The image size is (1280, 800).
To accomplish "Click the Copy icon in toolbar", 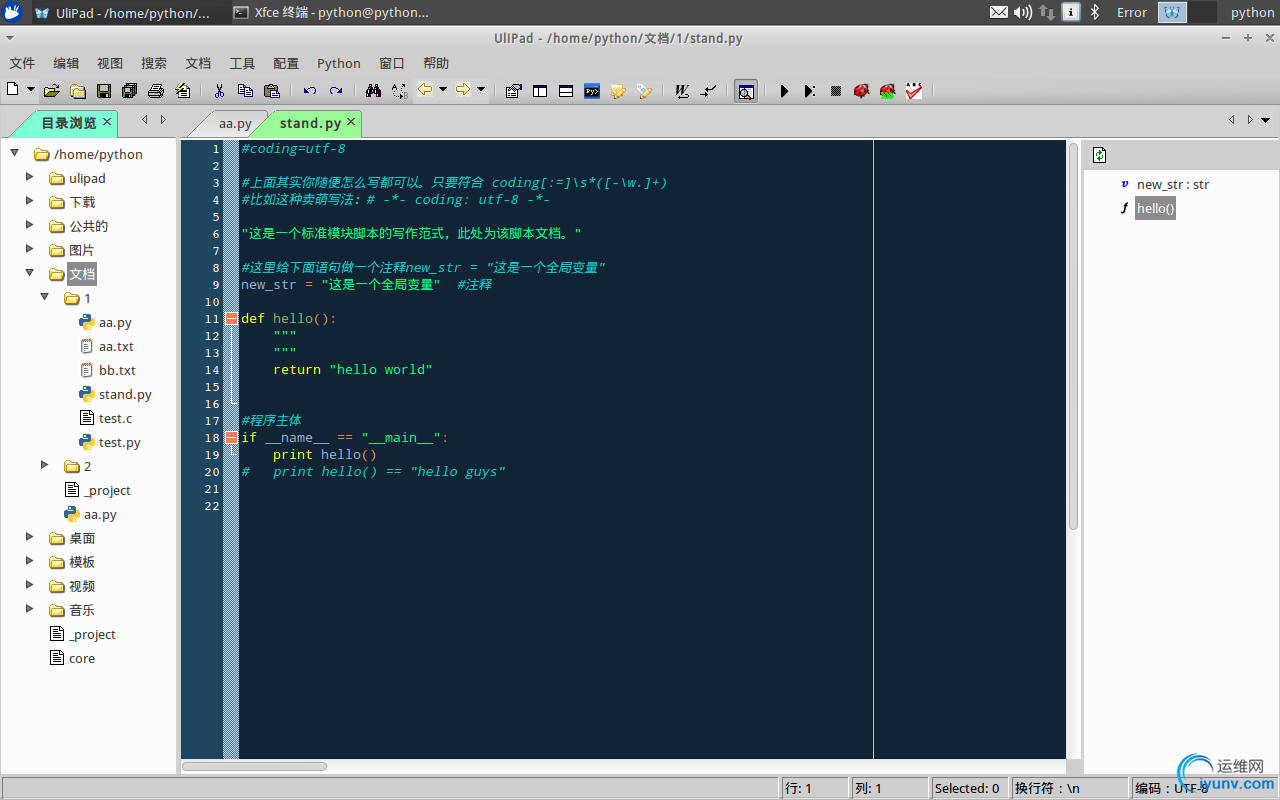I will point(245,91).
